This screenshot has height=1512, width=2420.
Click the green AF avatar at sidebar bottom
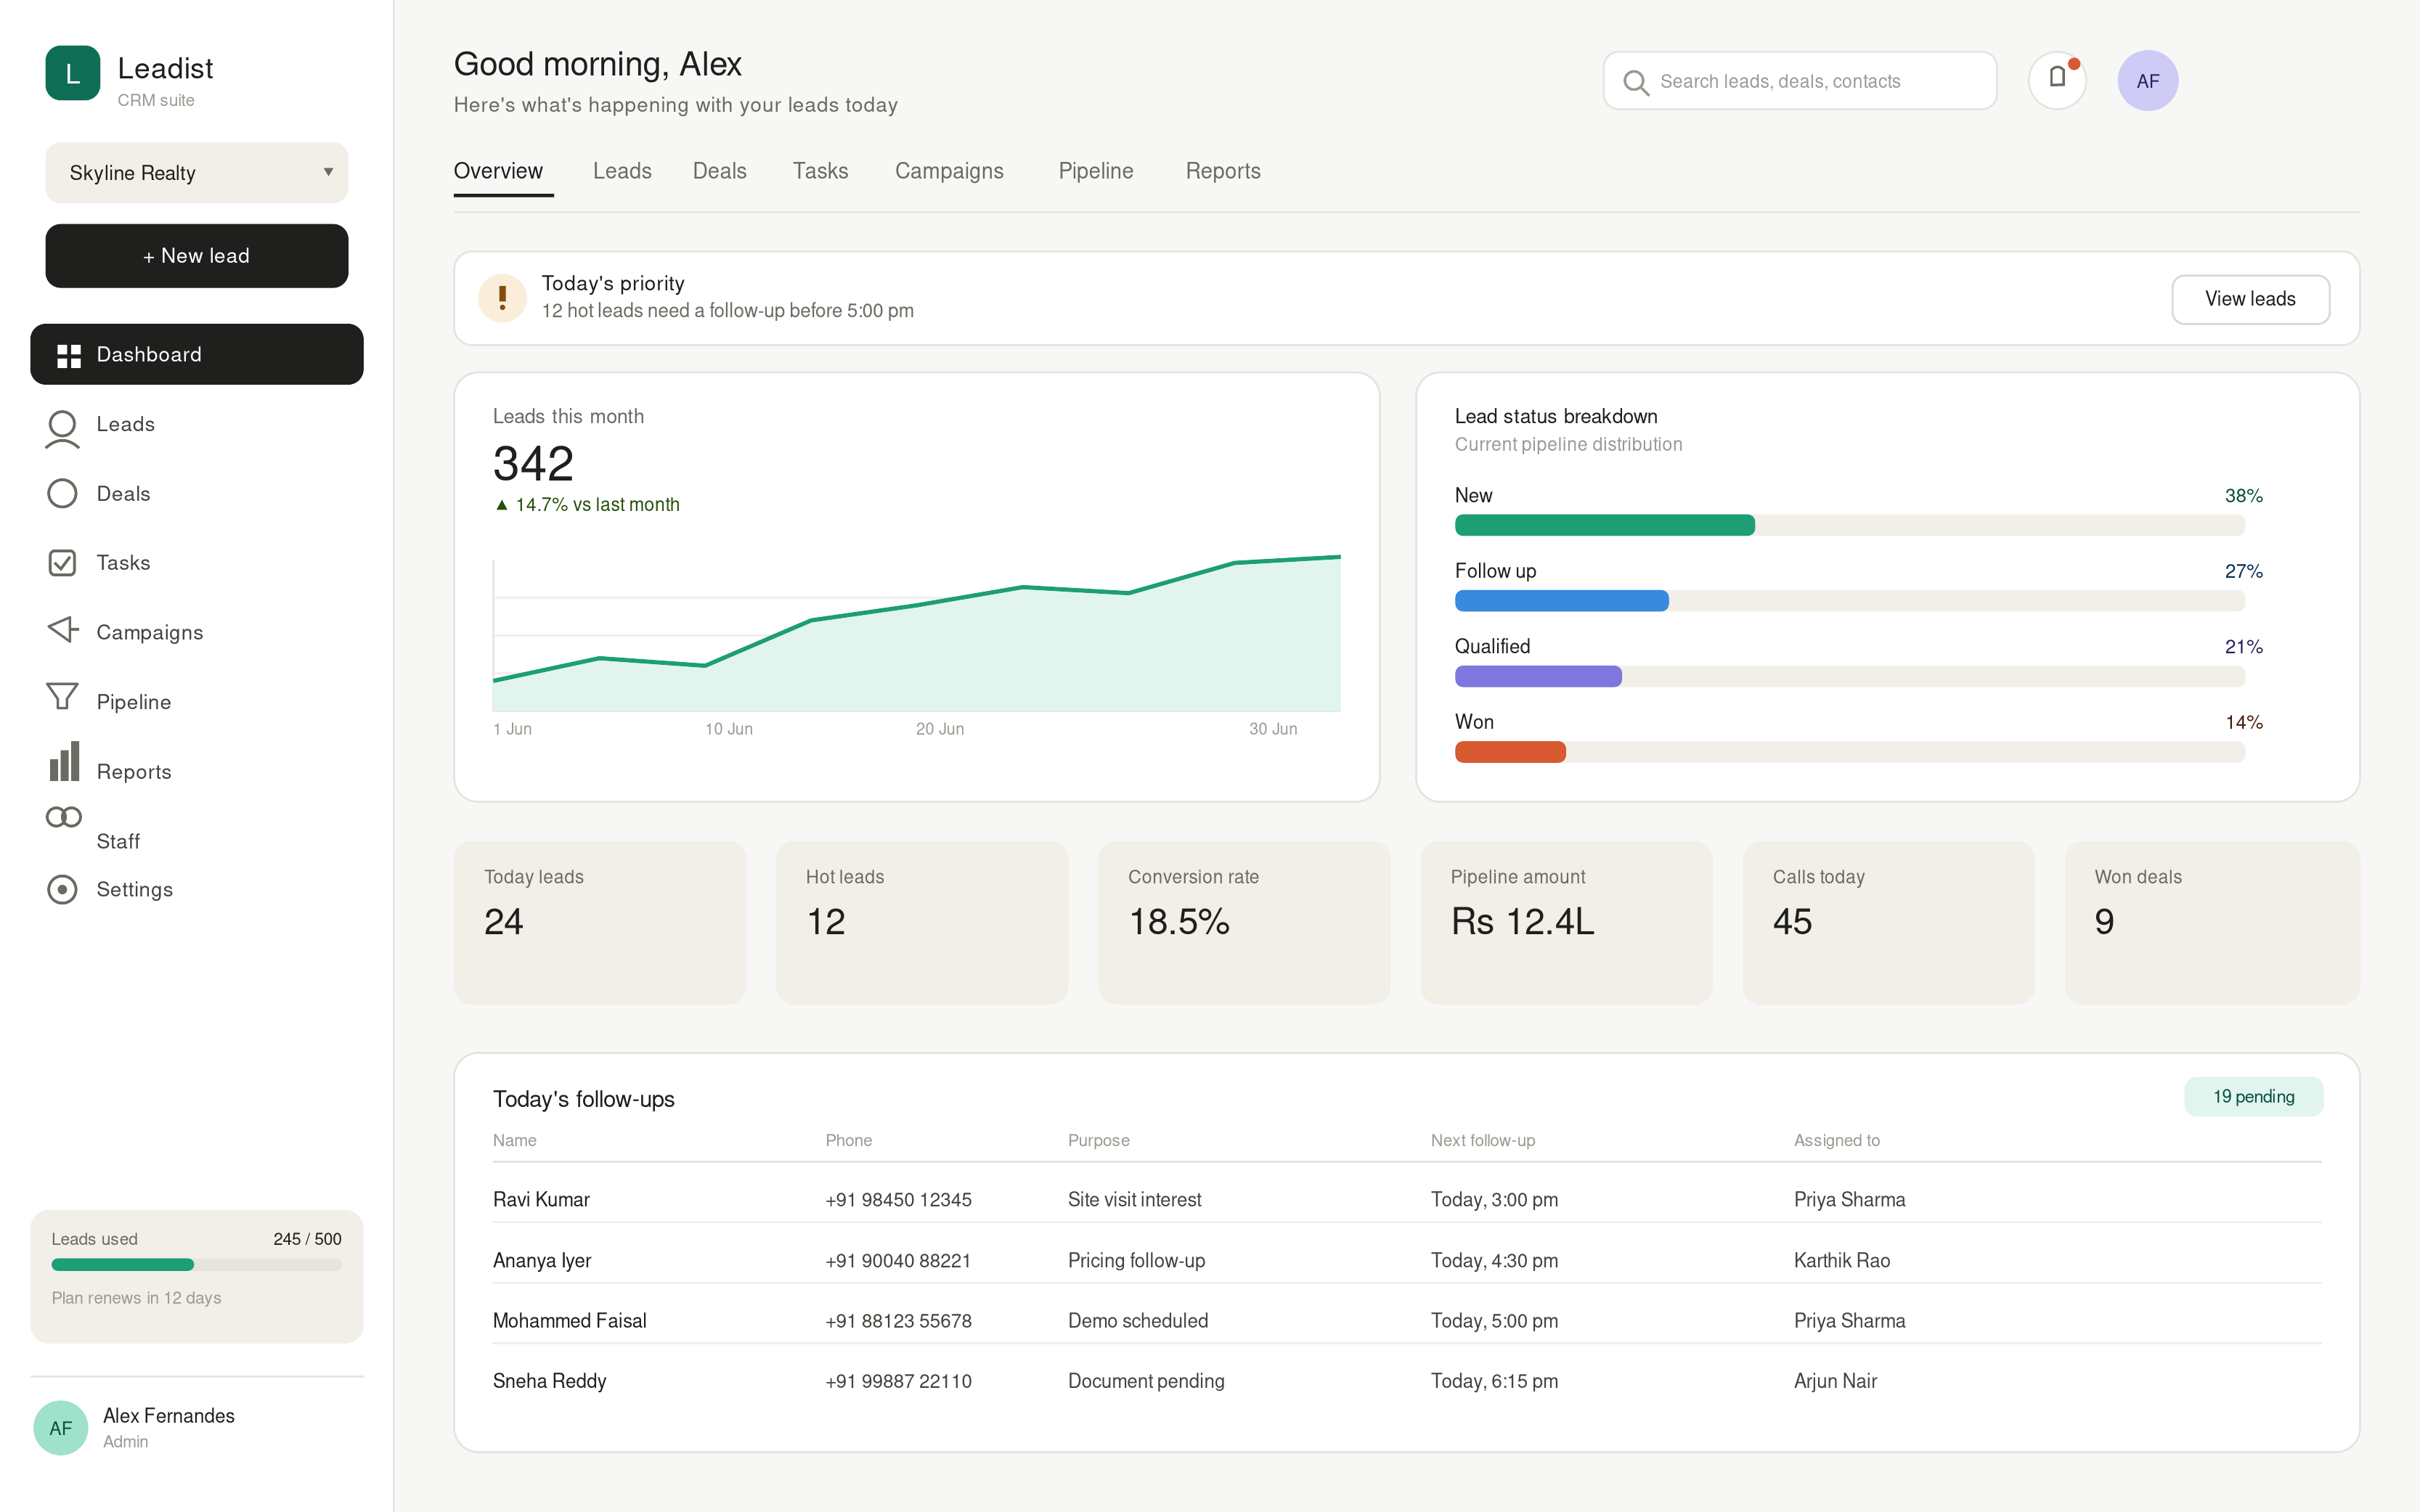point(61,1427)
